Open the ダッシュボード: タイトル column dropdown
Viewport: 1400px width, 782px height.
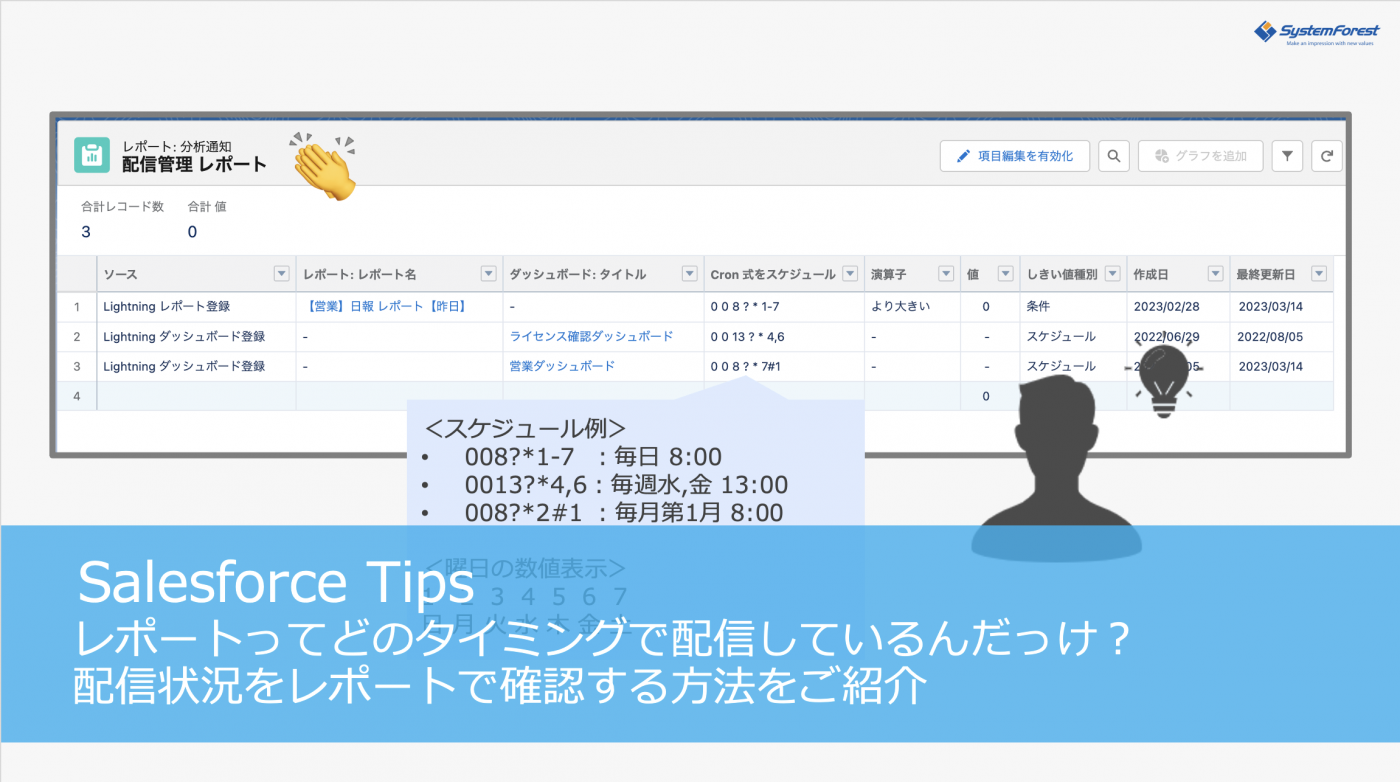point(689,274)
